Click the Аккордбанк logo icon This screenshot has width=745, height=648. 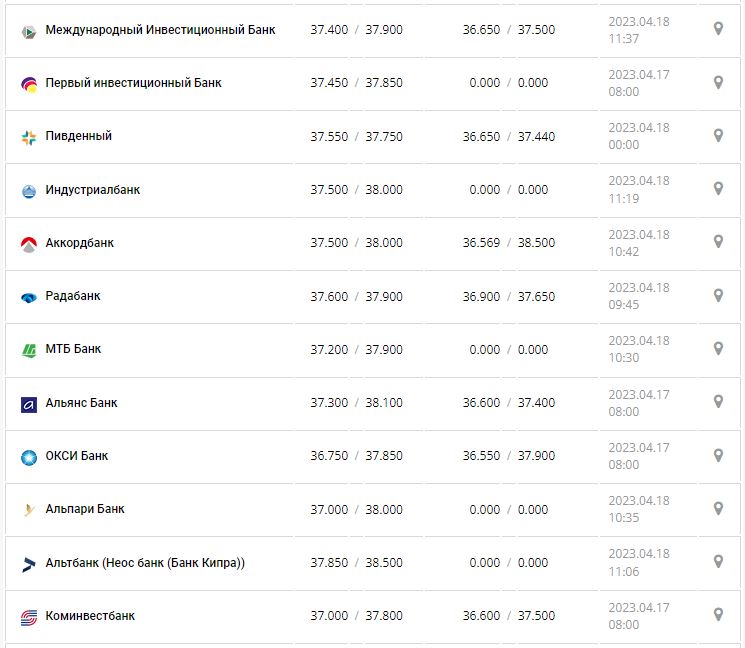(28, 244)
